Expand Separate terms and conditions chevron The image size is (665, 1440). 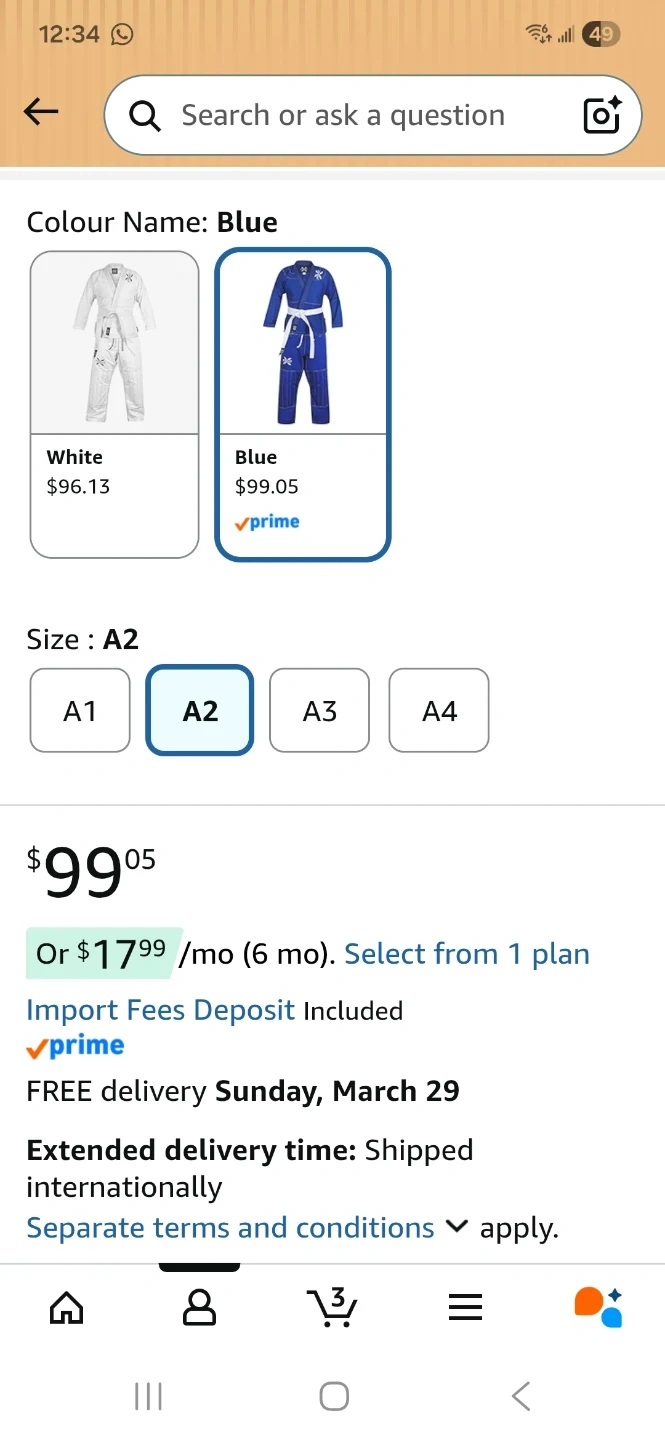(x=456, y=1226)
